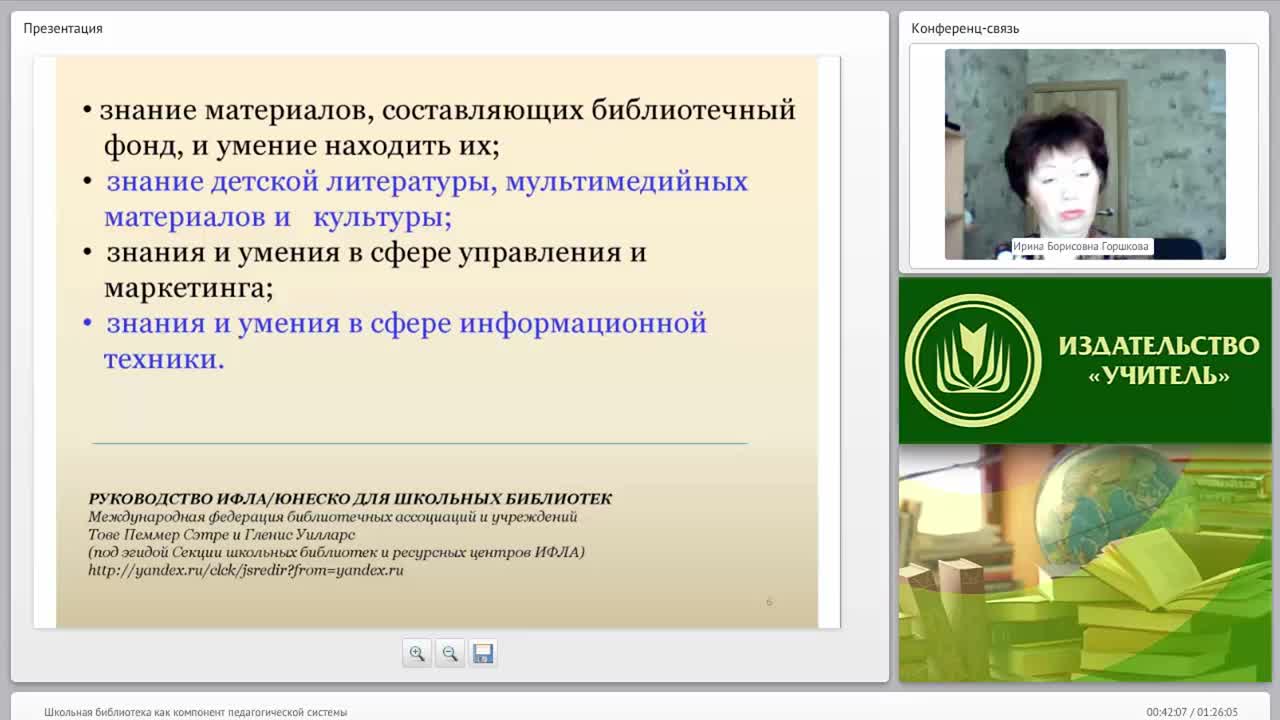
Task: Click the line 'Международная федерация библиотечных ассоциаций'
Action: pos(333,517)
